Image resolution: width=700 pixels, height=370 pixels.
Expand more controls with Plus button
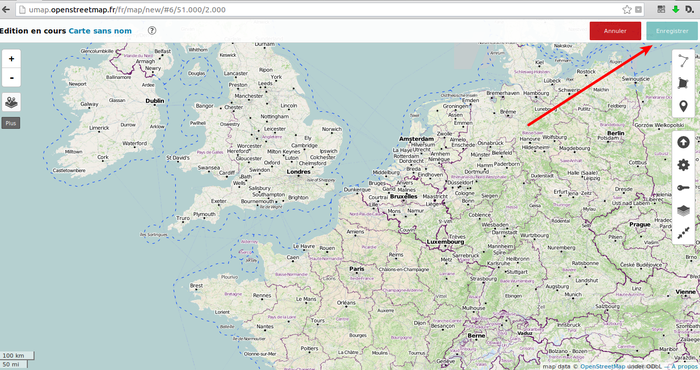pyautogui.click(x=11, y=123)
